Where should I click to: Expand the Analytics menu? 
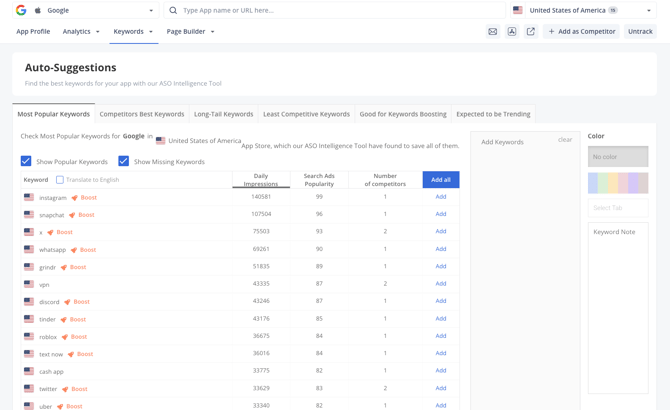tap(81, 31)
